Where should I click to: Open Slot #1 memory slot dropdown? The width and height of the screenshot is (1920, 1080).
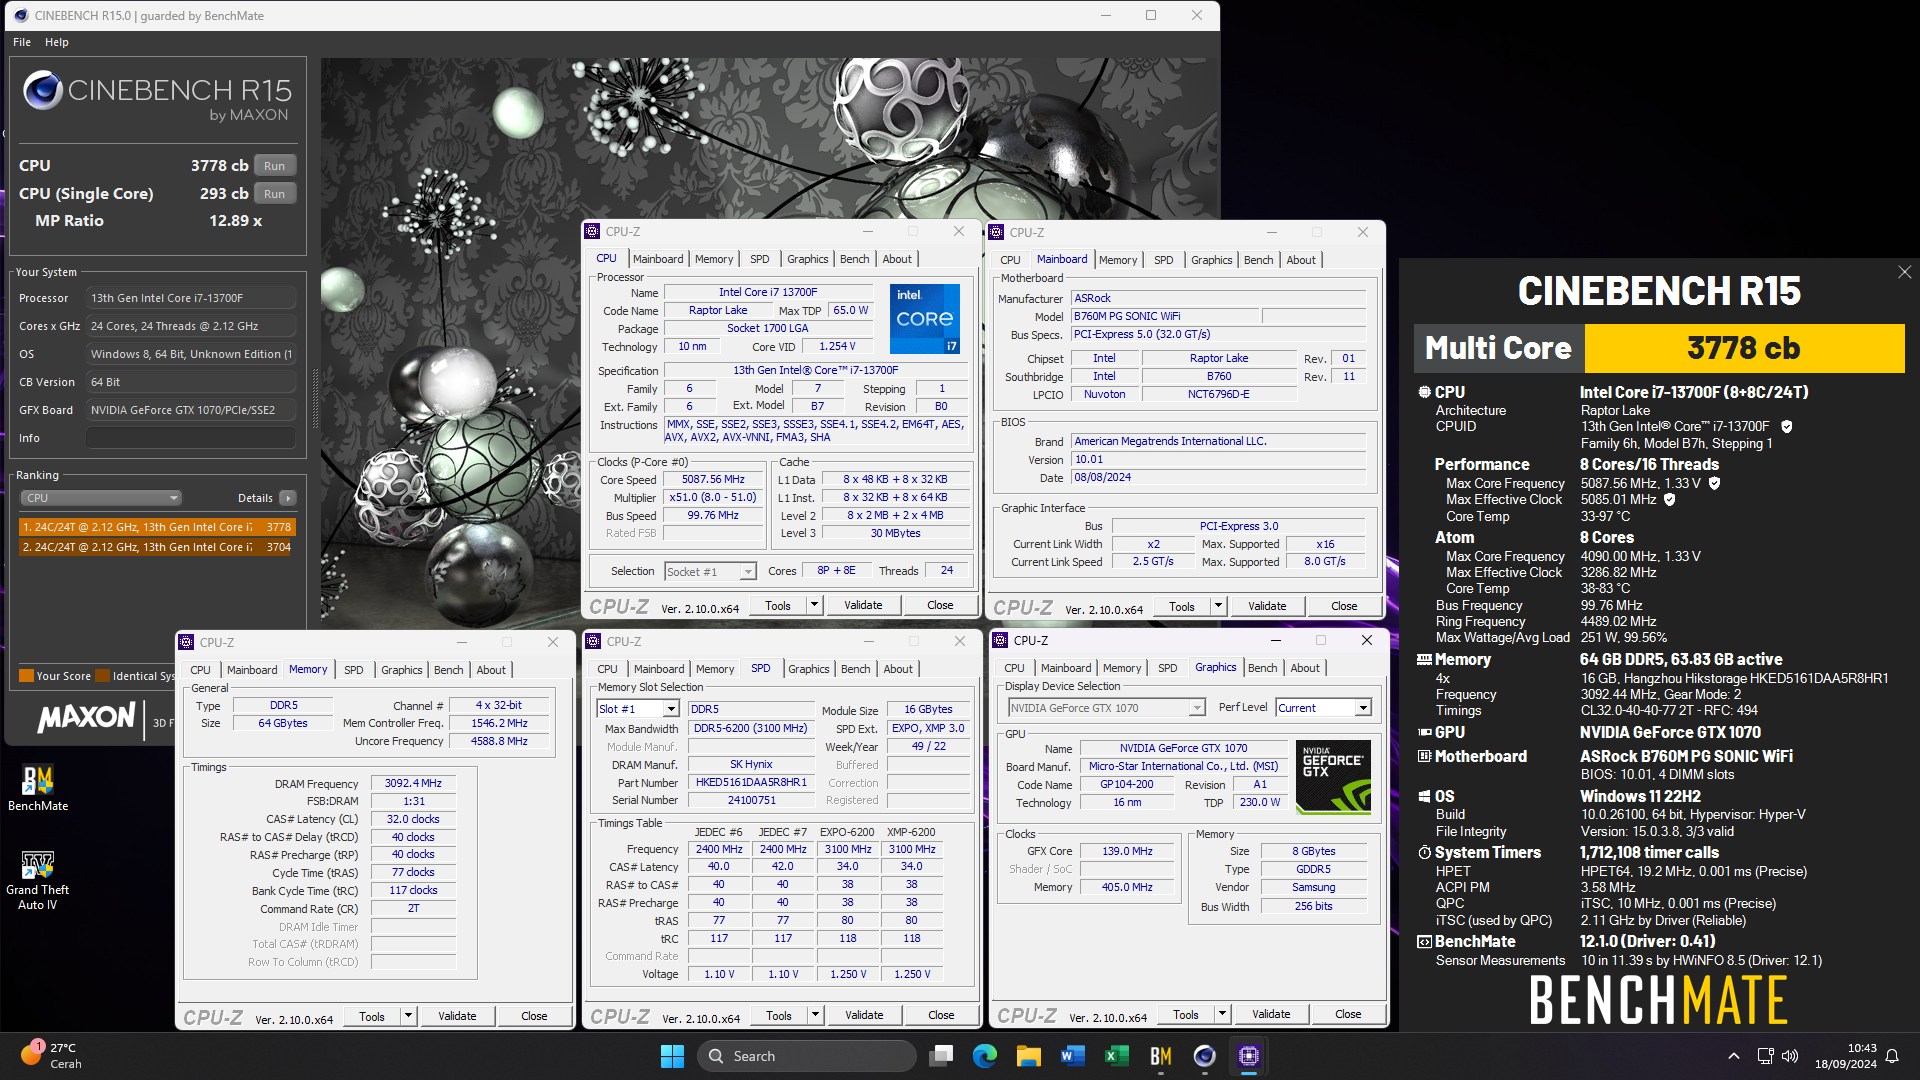click(x=638, y=709)
